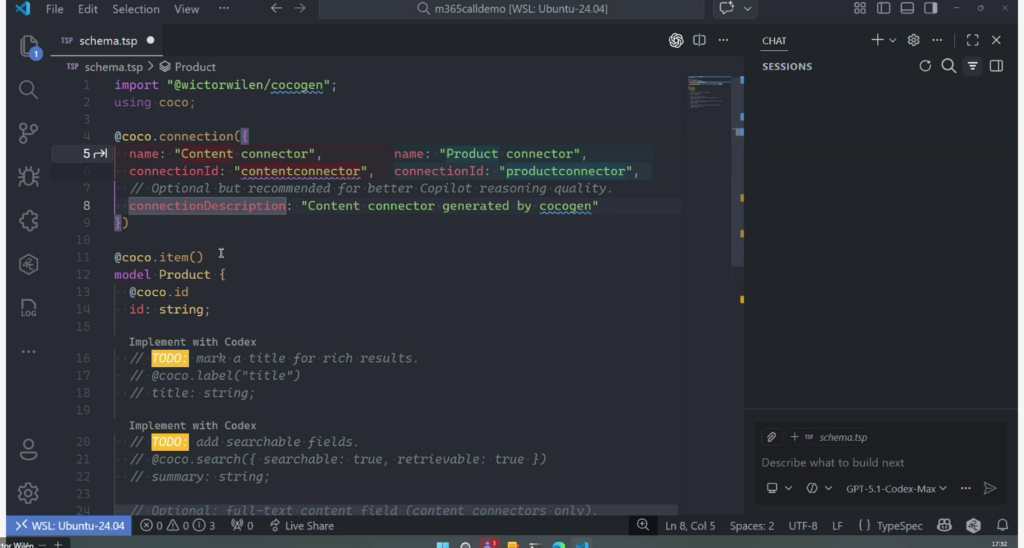The image size is (1024, 548).
Task: Toggle the secondary side bar layout button
Action: [x=931, y=9]
